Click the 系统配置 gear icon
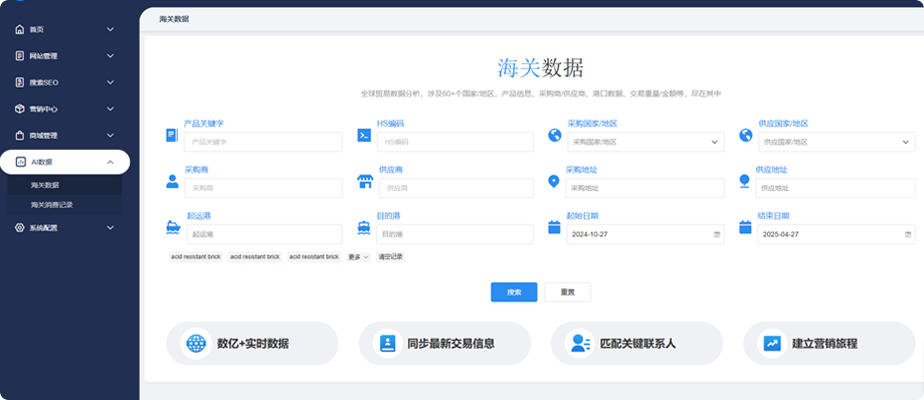 click(19, 228)
